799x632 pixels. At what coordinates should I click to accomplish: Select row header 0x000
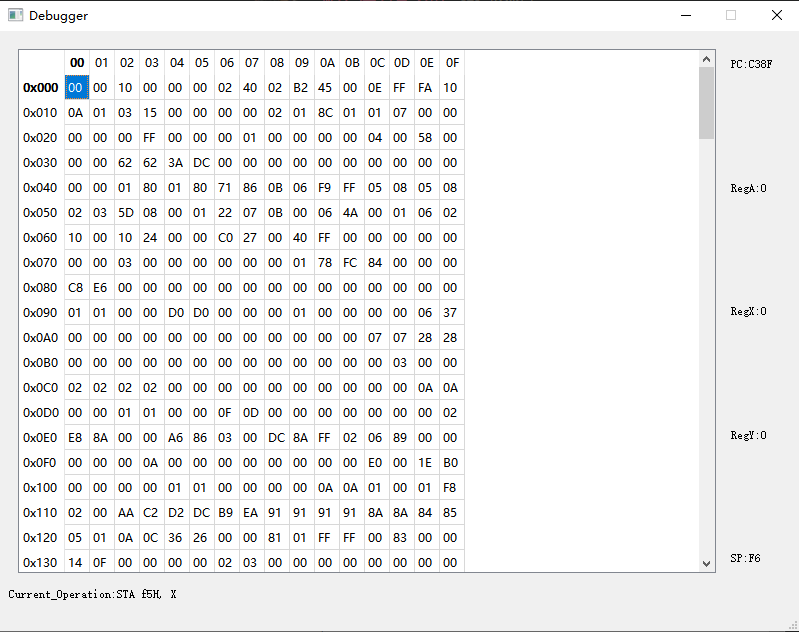(x=42, y=88)
